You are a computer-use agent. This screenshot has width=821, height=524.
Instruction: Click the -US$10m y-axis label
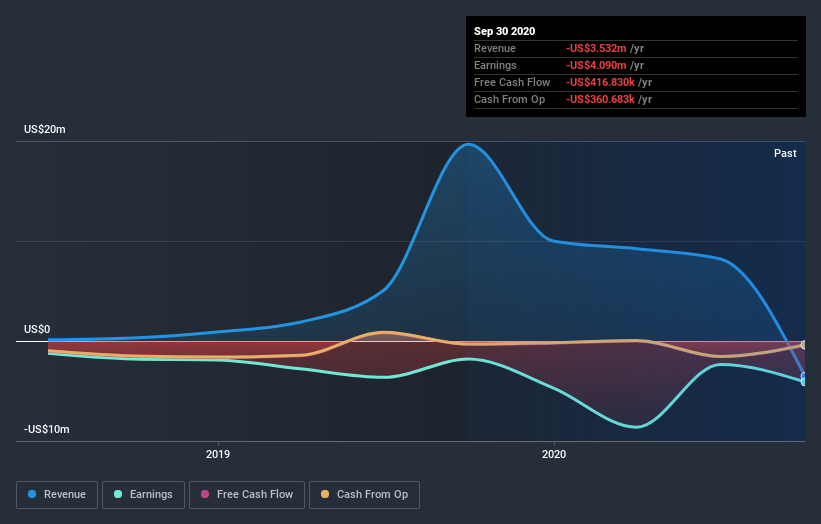point(47,429)
